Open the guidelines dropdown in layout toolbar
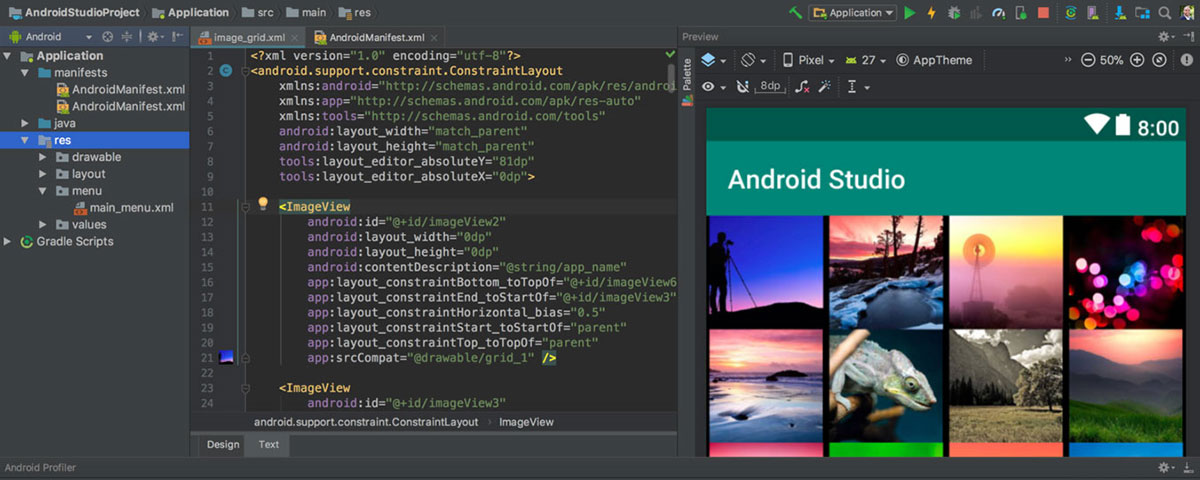The width and height of the screenshot is (1200, 480). pos(857,87)
